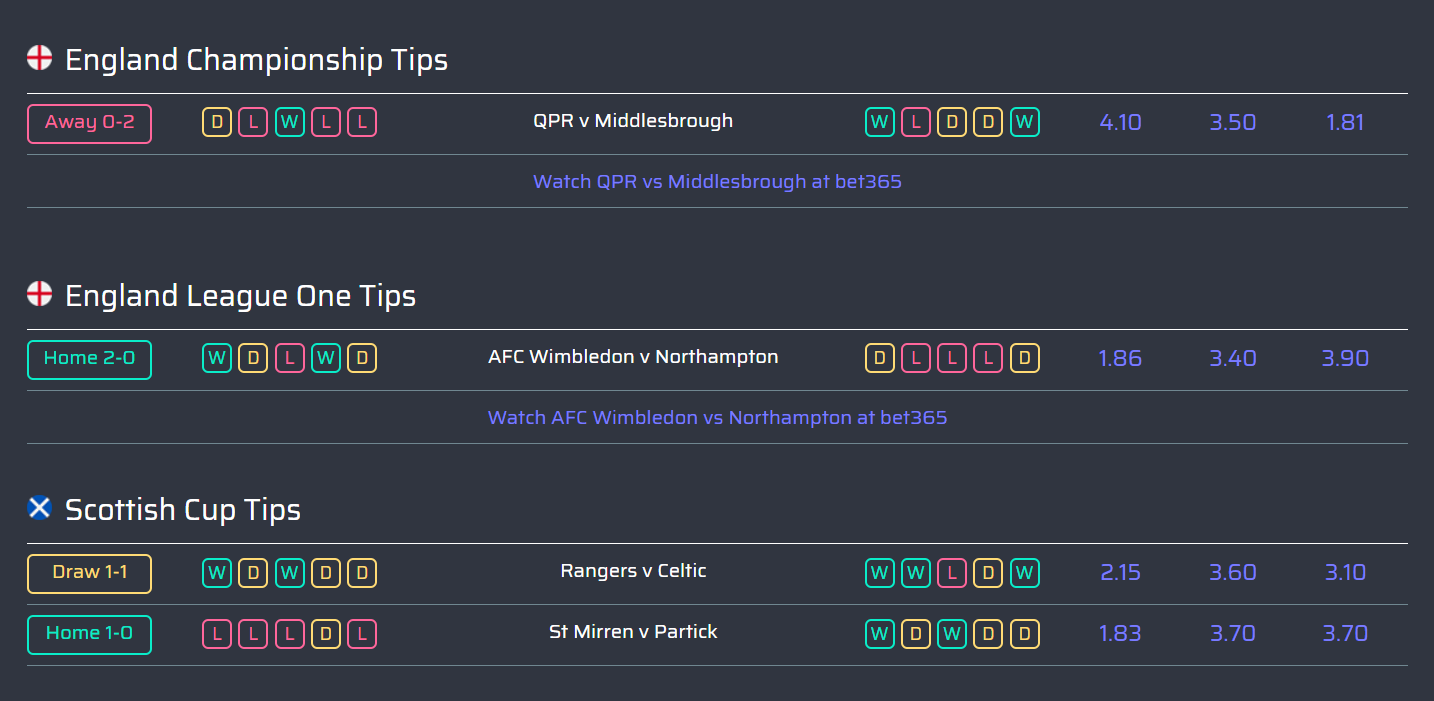Open Watch QPR vs Middlesbrough at bet365

point(717,182)
